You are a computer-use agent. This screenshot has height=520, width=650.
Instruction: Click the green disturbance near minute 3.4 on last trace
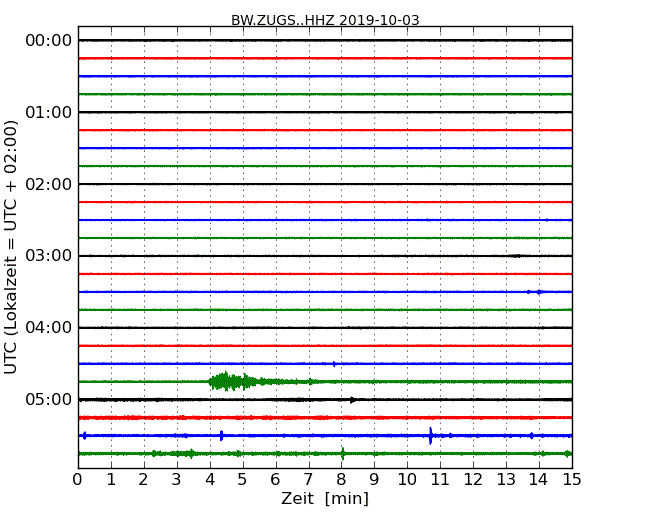coord(191,453)
